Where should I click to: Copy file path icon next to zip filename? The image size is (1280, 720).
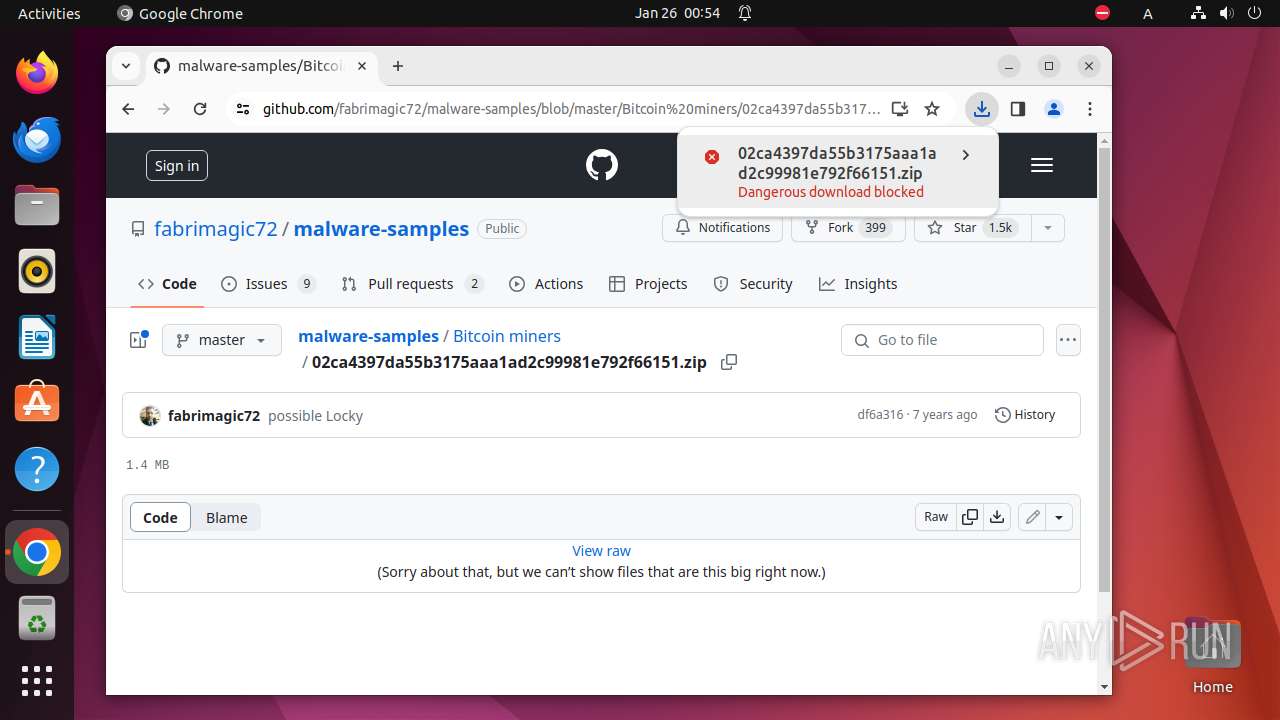(729, 362)
